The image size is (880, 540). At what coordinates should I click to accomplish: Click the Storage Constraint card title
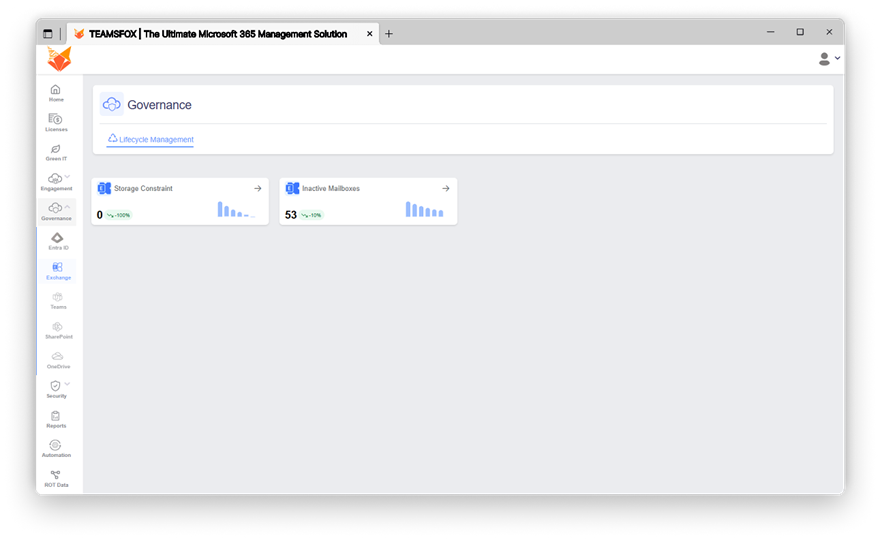(143, 189)
